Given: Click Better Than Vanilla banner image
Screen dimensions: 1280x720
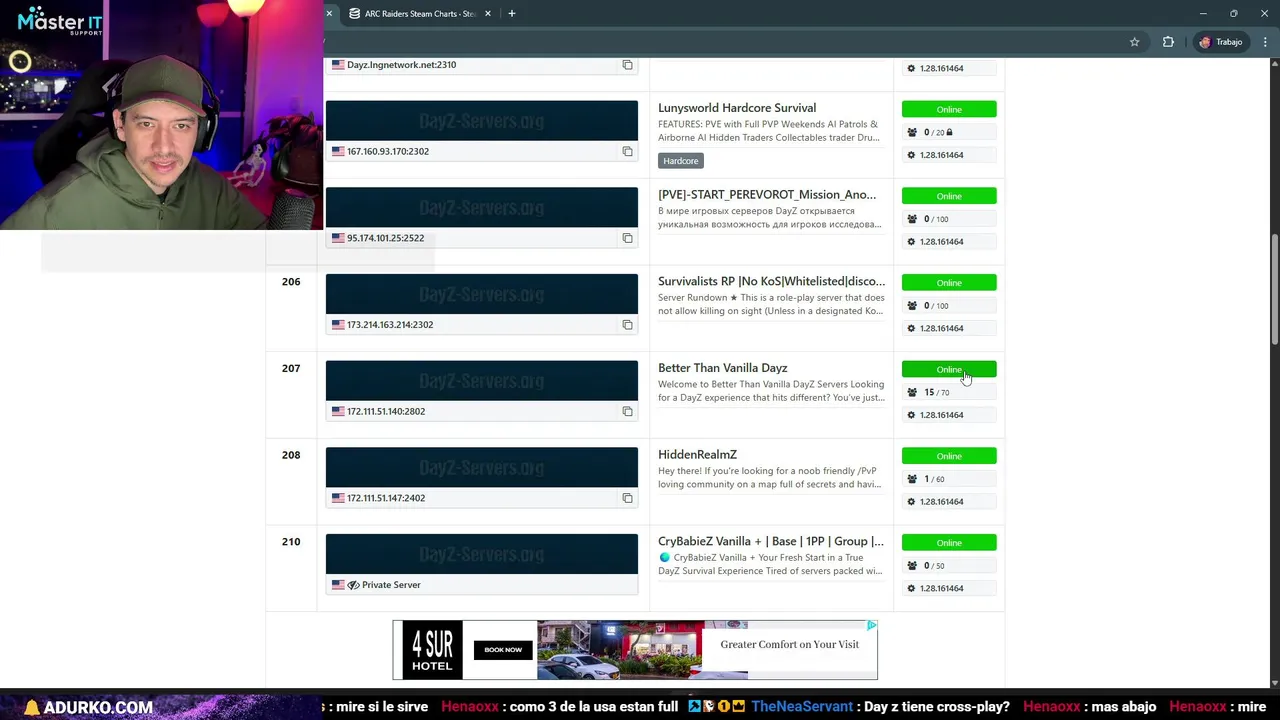Looking at the screenshot, I should [481, 381].
